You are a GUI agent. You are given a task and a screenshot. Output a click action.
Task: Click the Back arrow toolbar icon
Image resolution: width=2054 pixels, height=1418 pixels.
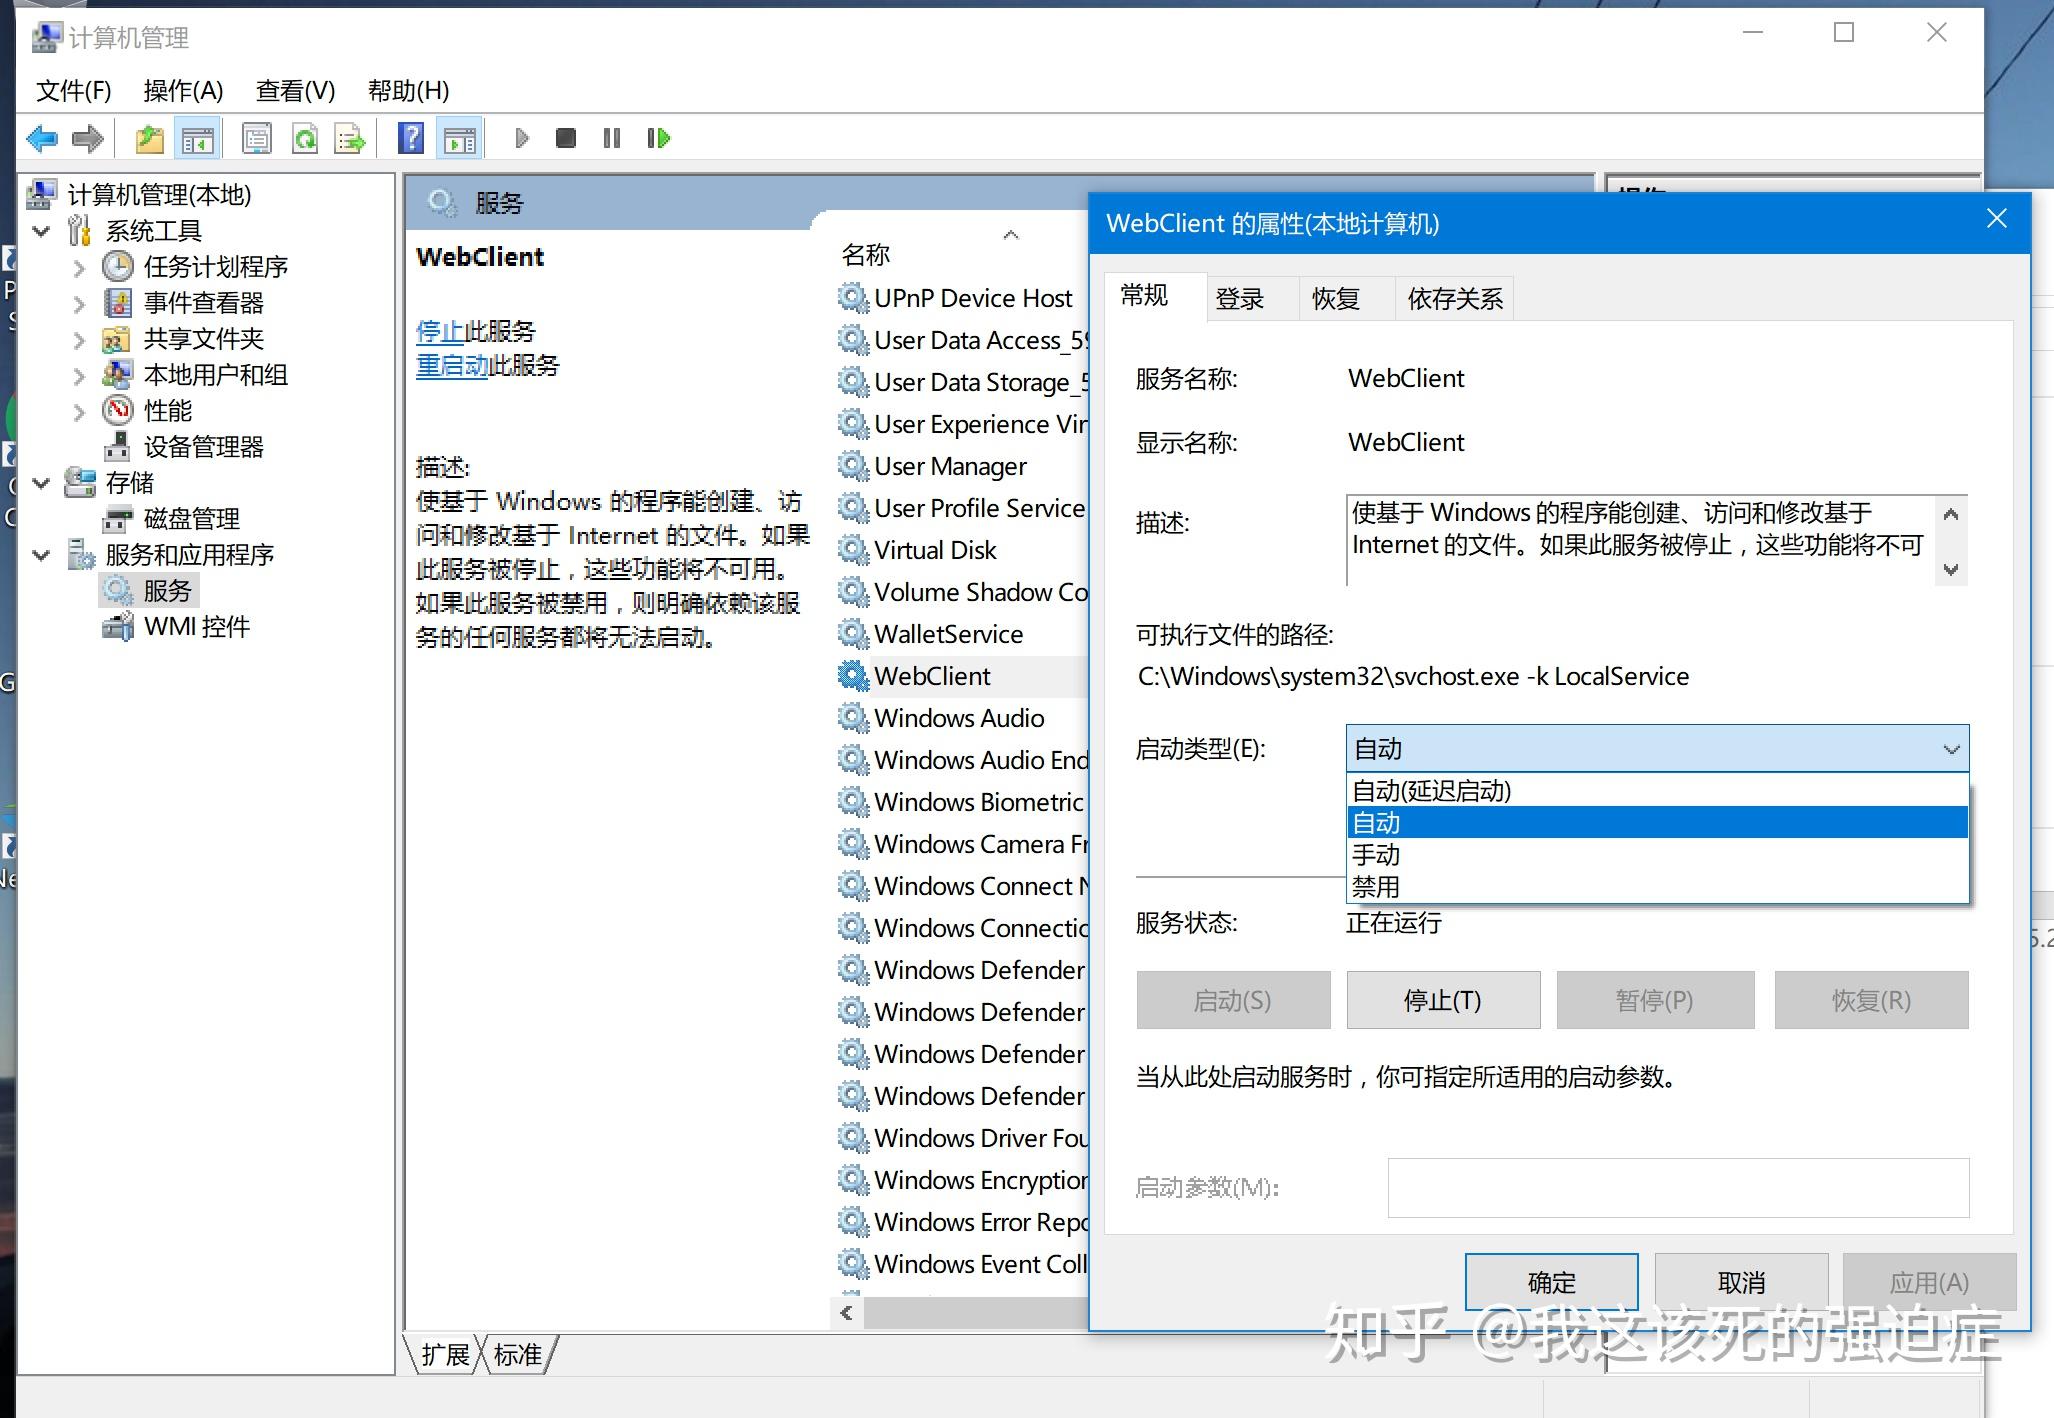pos(42,138)
